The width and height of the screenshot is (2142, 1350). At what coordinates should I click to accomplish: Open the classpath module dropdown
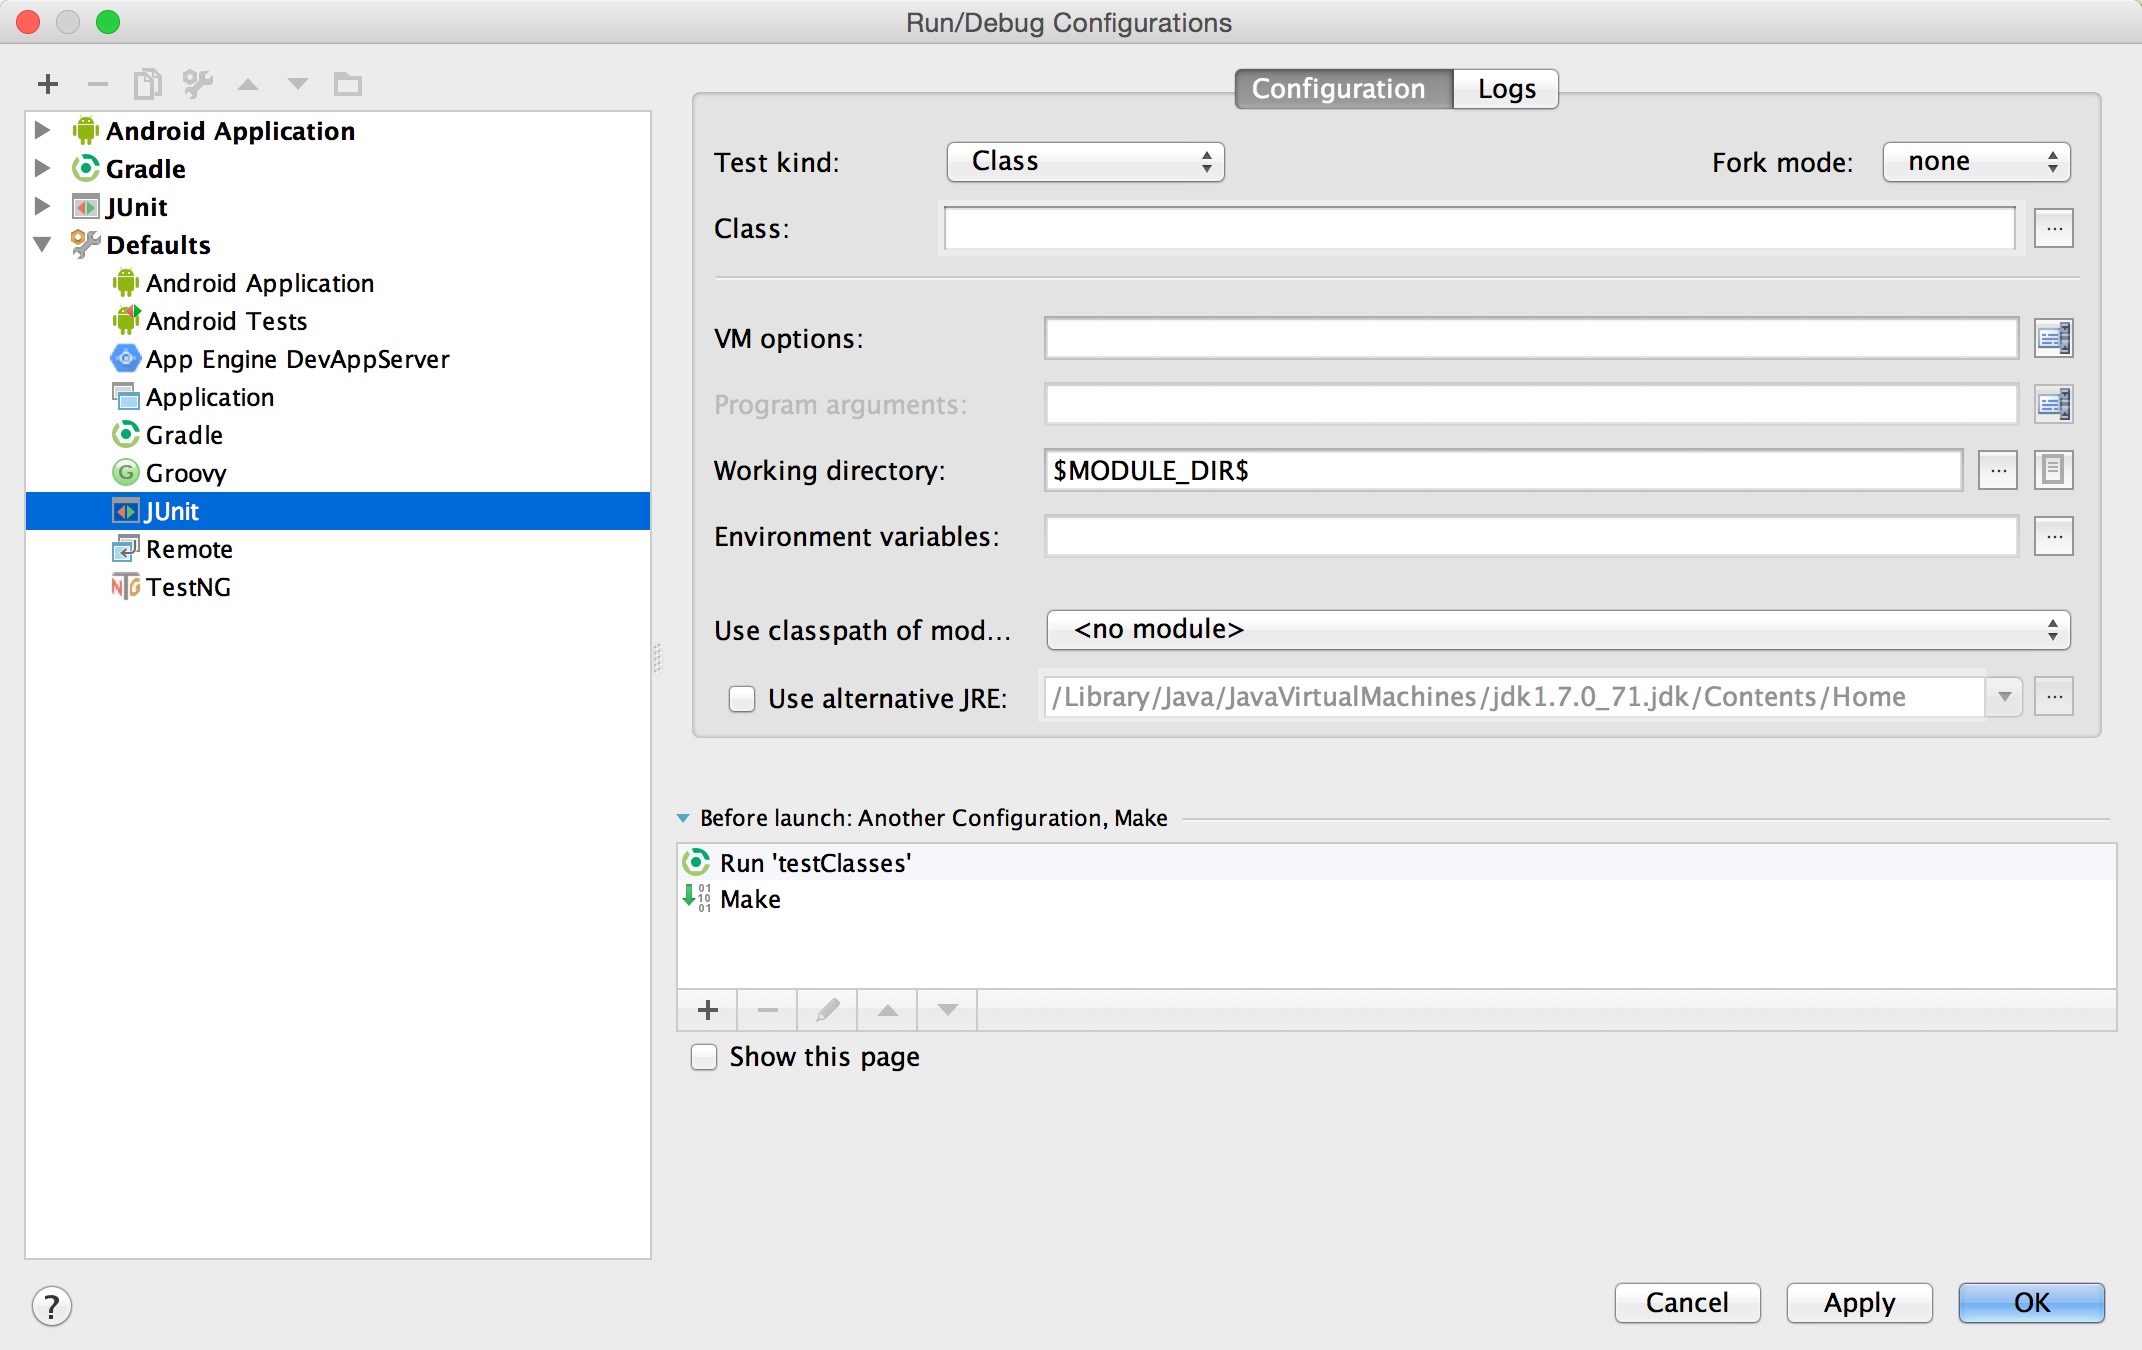point(1556,630)
